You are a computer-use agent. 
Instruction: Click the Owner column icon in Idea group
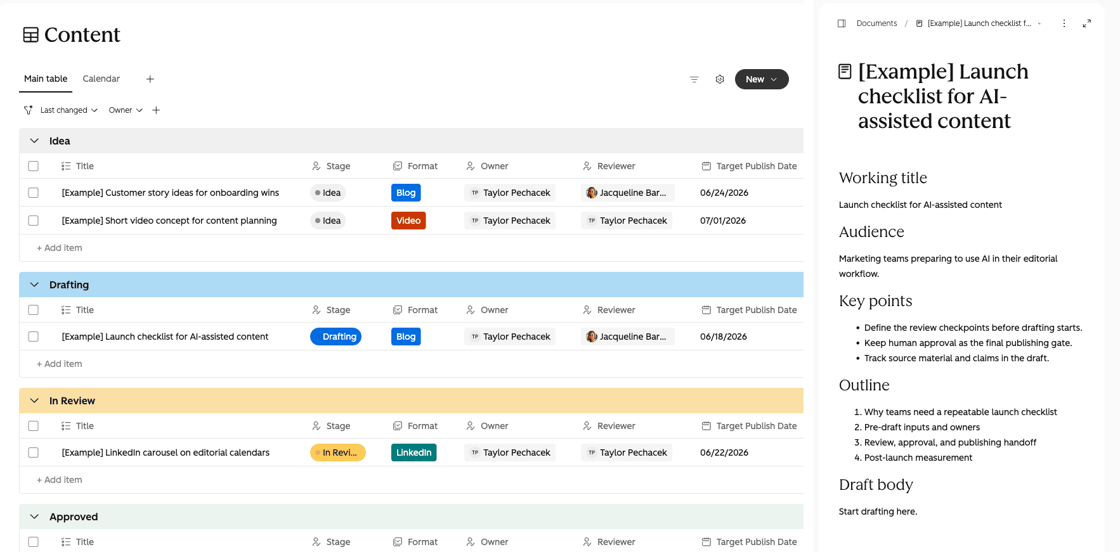pyautogui.click(x=470, y=166)
